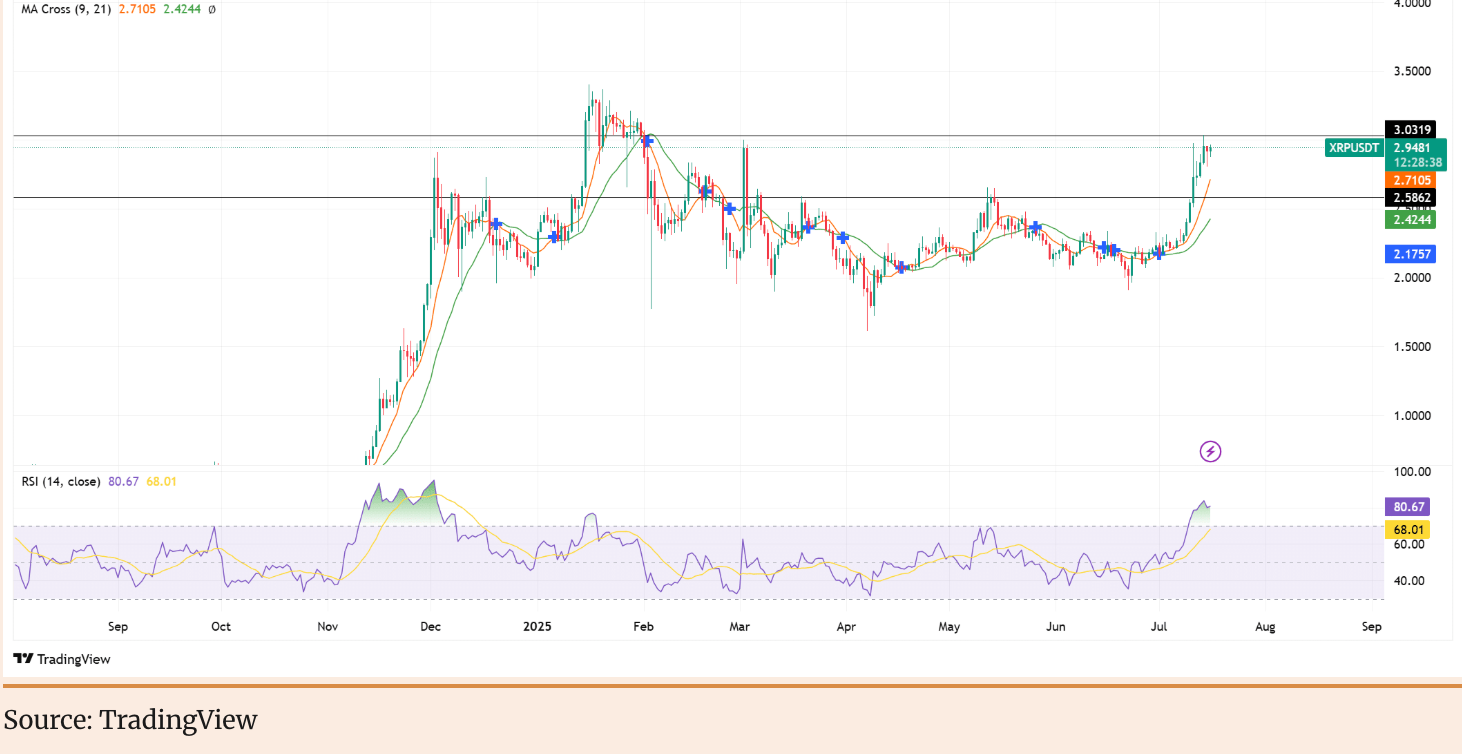Click the 2.5862 horizontal line price label
Screen dimensions: 1462x754
[x=1411, y=198]
